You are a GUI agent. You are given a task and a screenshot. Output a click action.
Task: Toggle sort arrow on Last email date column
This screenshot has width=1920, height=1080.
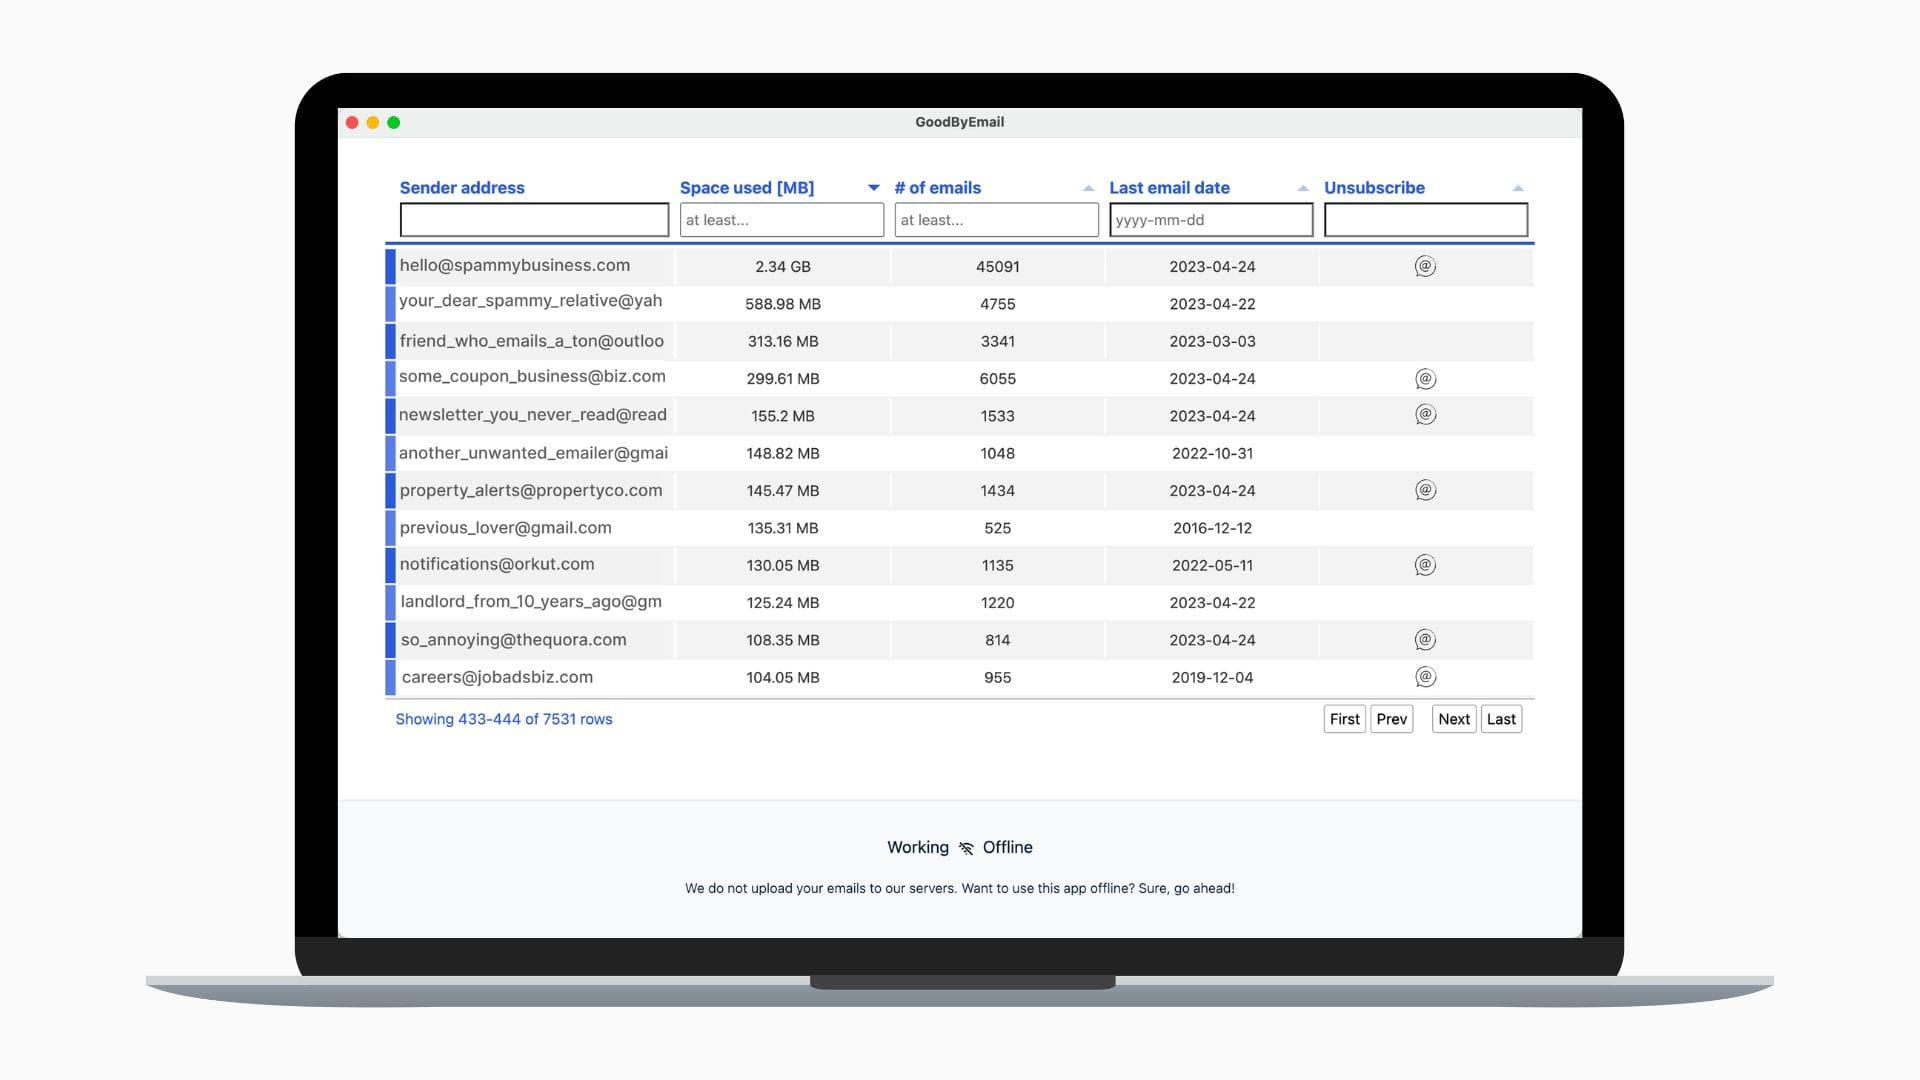click(1302, 188)
